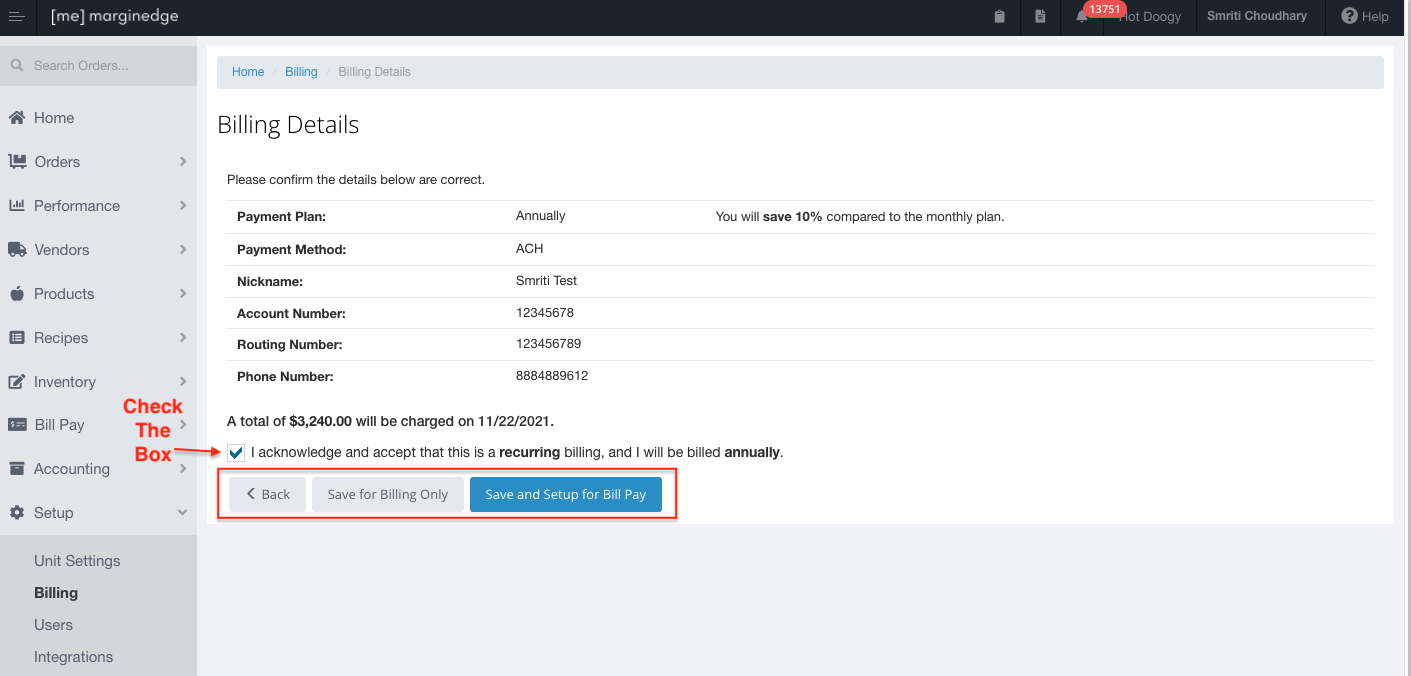Click the document icon in top bar
Screen dimensions: 1411x676
pos(1040,17)
